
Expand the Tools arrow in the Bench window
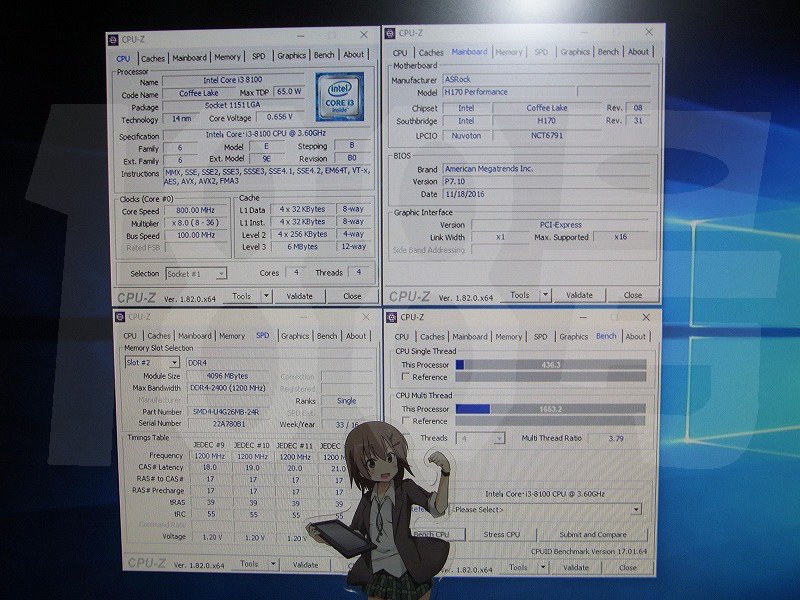click(x=542, y=567)
